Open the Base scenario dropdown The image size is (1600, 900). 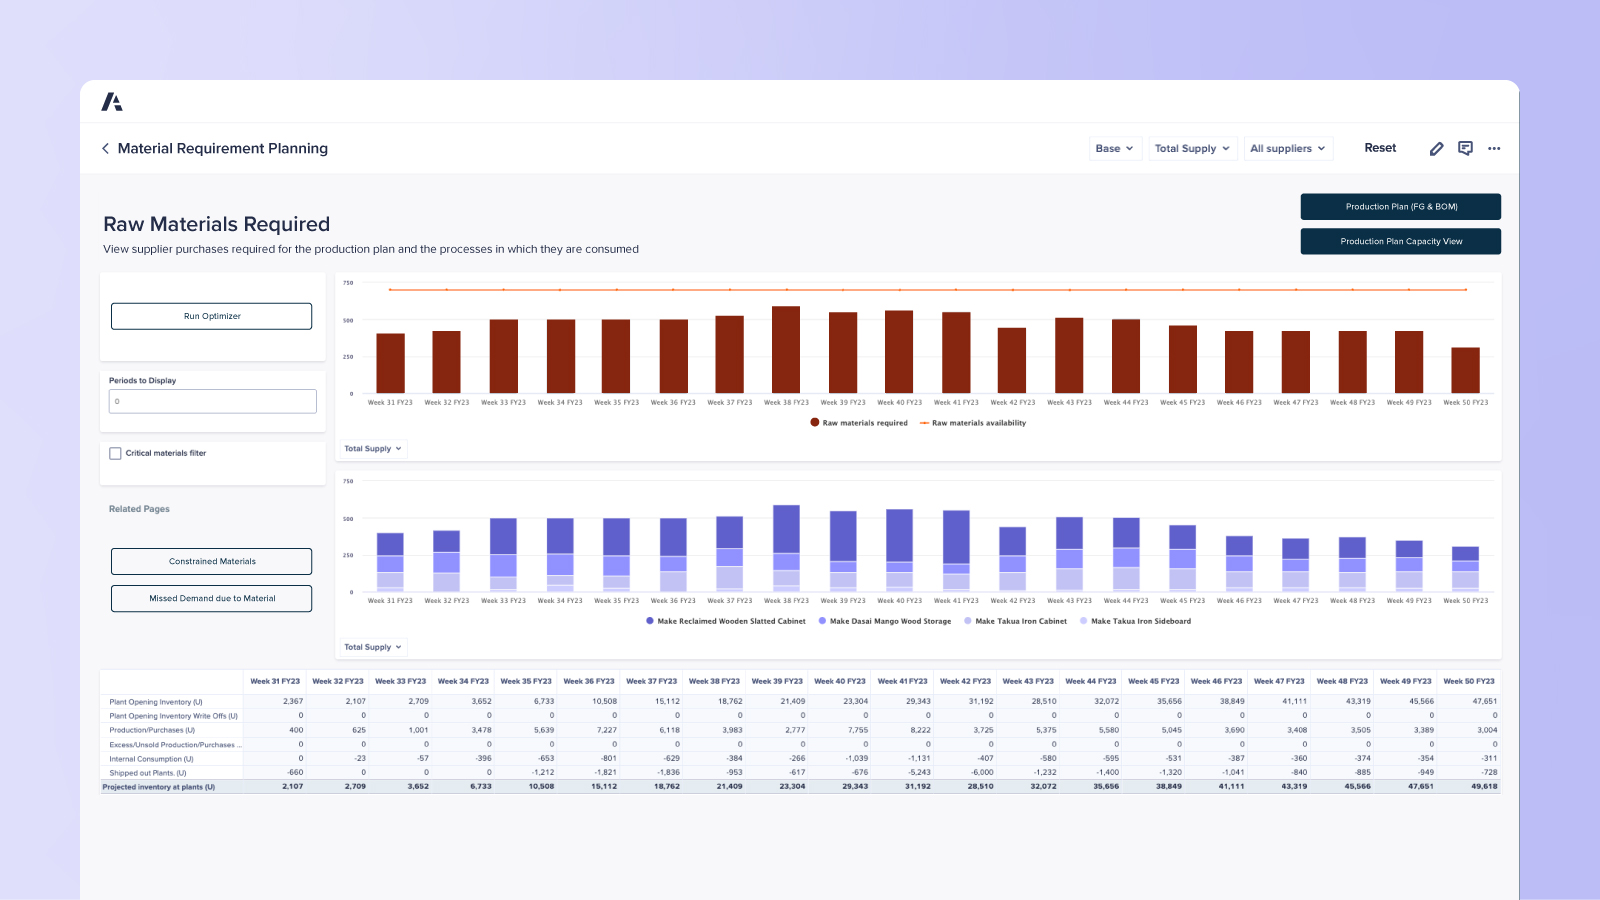click(1114, 148)
